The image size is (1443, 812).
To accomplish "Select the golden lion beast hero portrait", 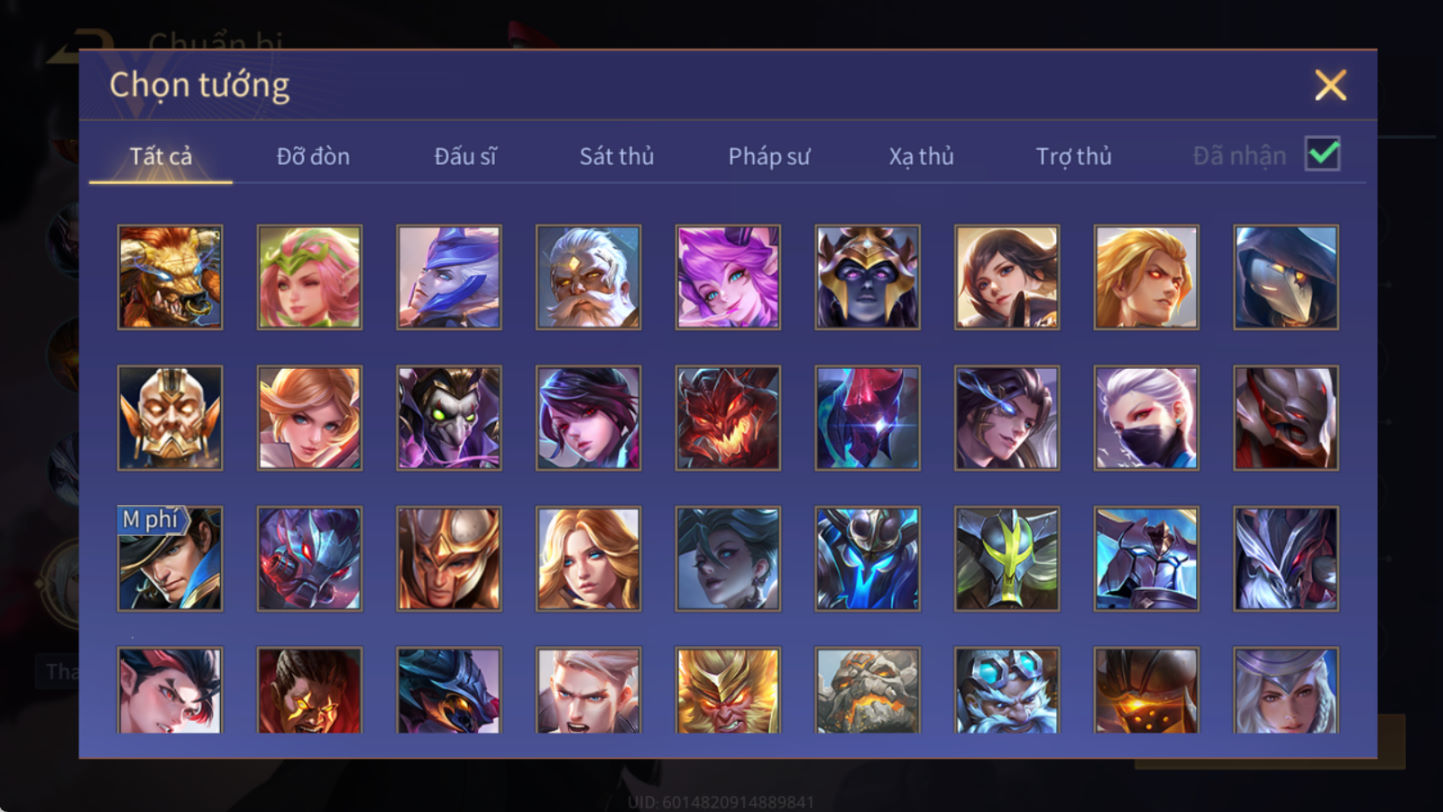I will click(170, 277).
